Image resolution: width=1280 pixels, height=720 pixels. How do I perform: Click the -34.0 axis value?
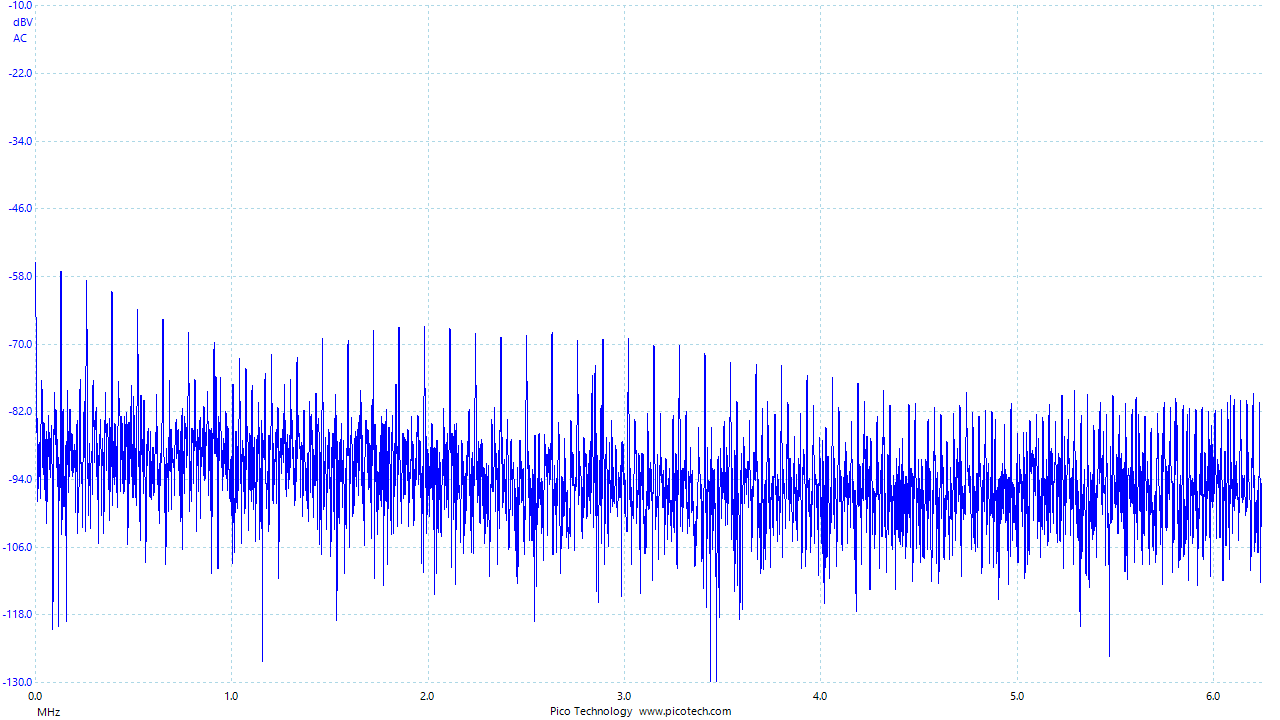click(x=20, y=141)
